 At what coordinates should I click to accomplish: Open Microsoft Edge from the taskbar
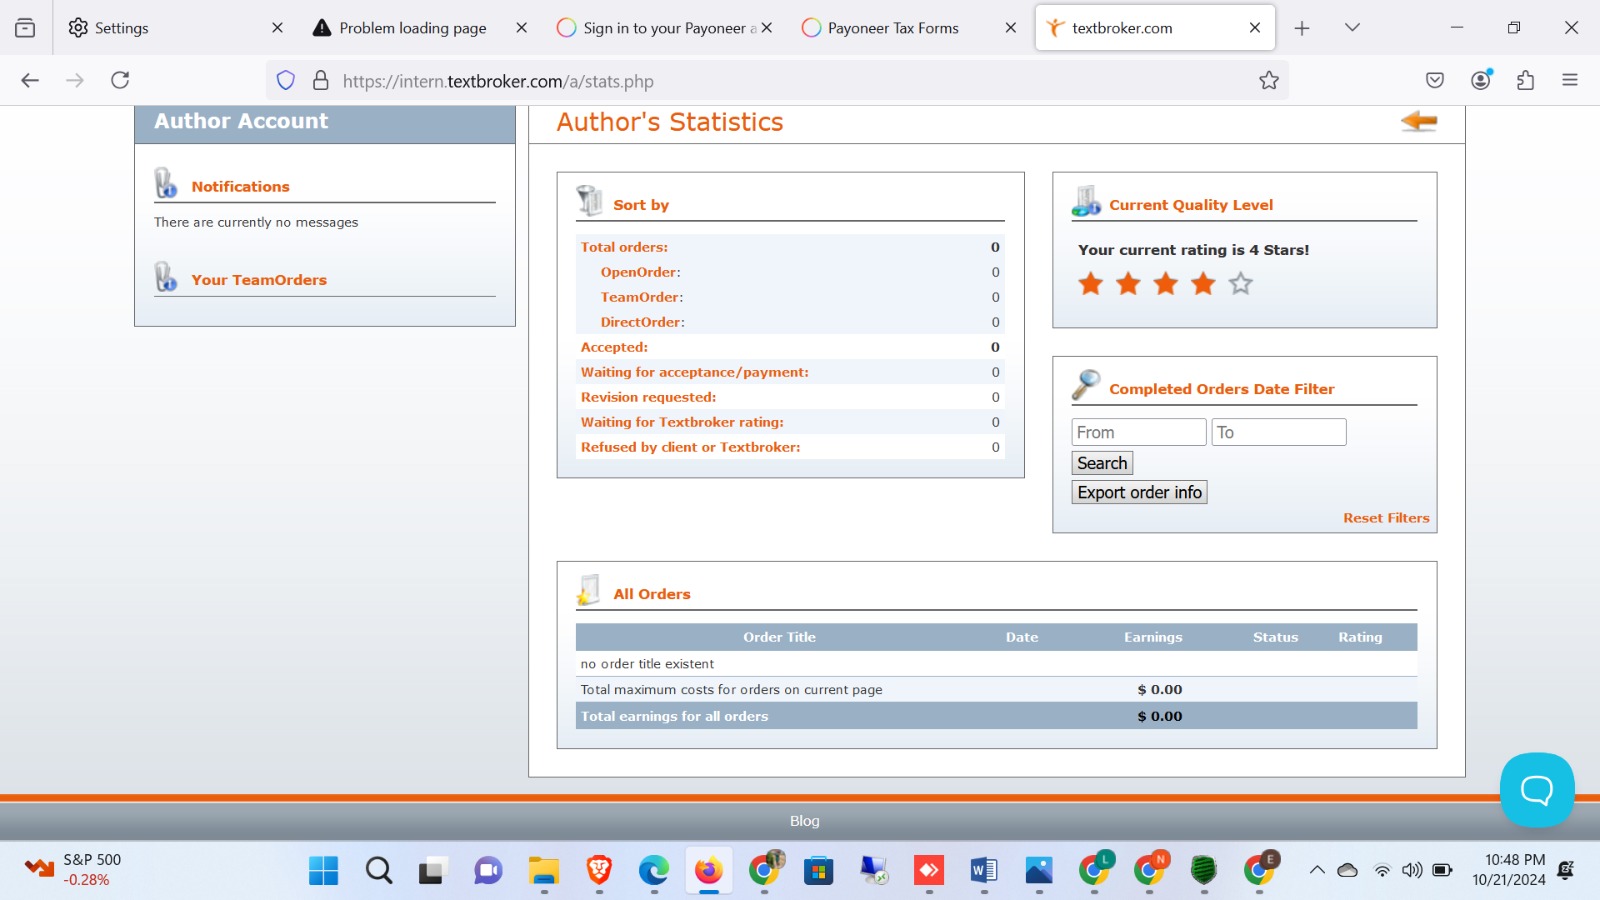pyautogui.click(x=654, y=871)
